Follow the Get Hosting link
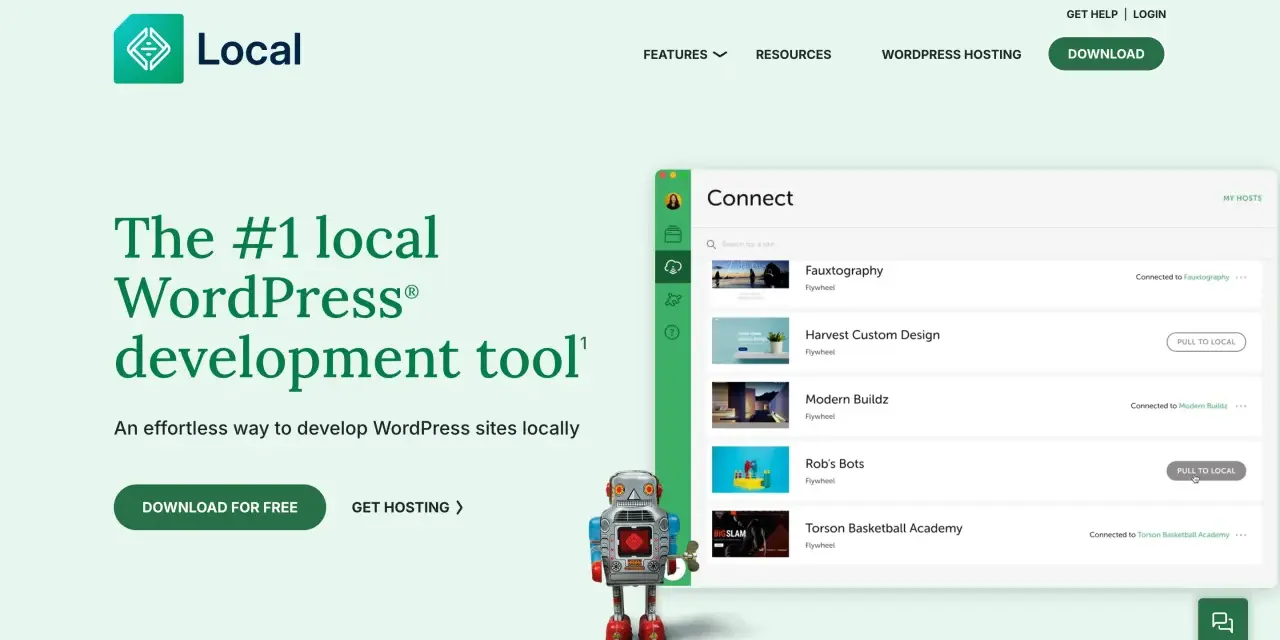This screenshot has width=1280, height=640. (408, 507)
